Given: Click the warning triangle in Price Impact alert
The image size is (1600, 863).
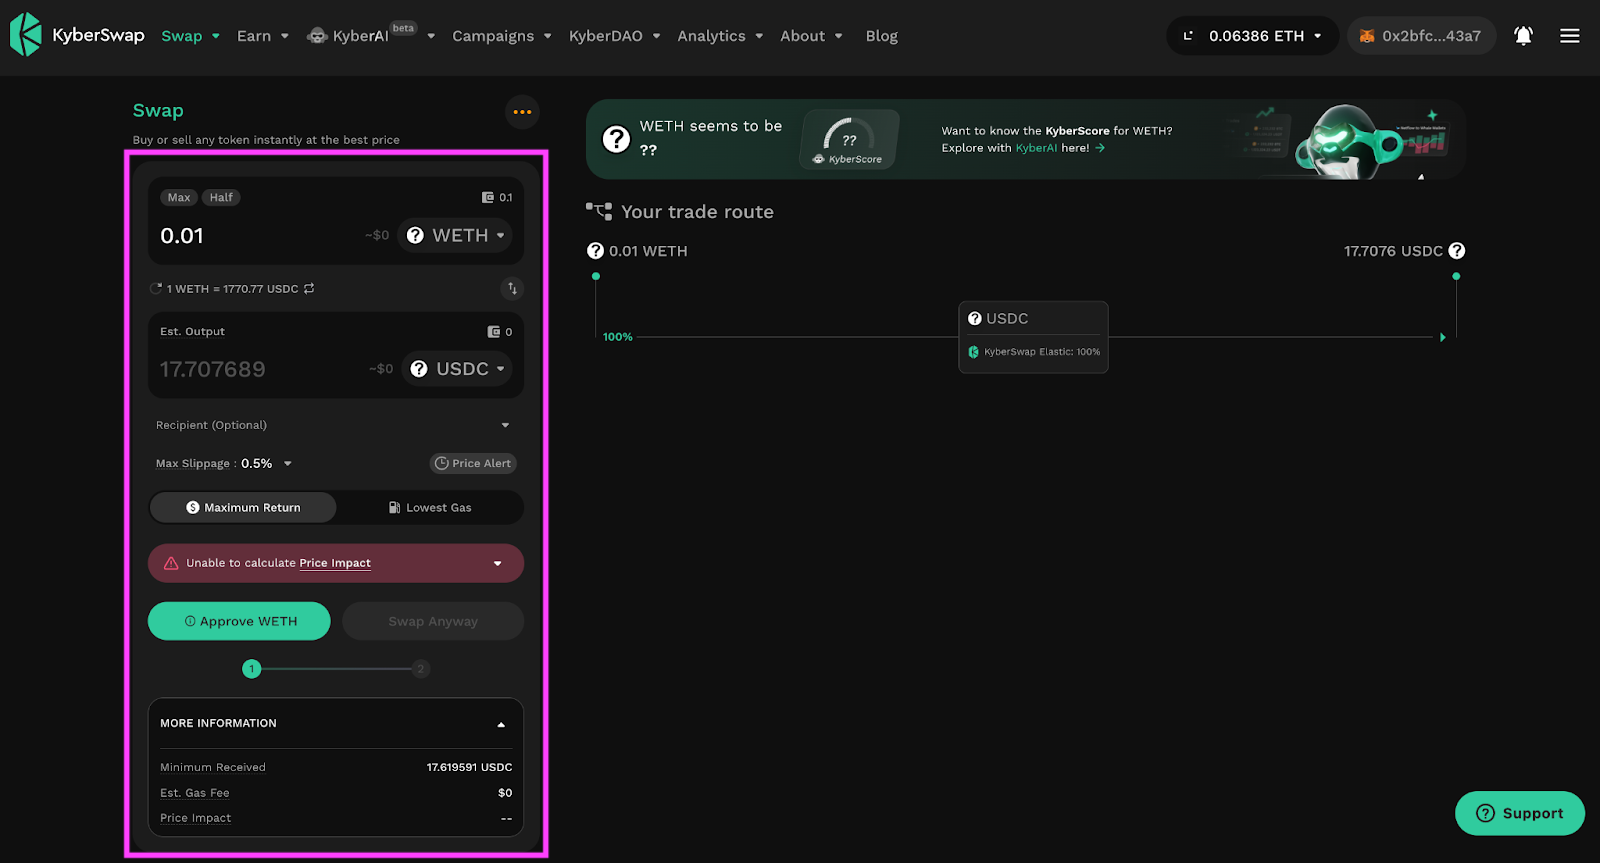Looking at the screenshot, I should click(x=171, y=563).
